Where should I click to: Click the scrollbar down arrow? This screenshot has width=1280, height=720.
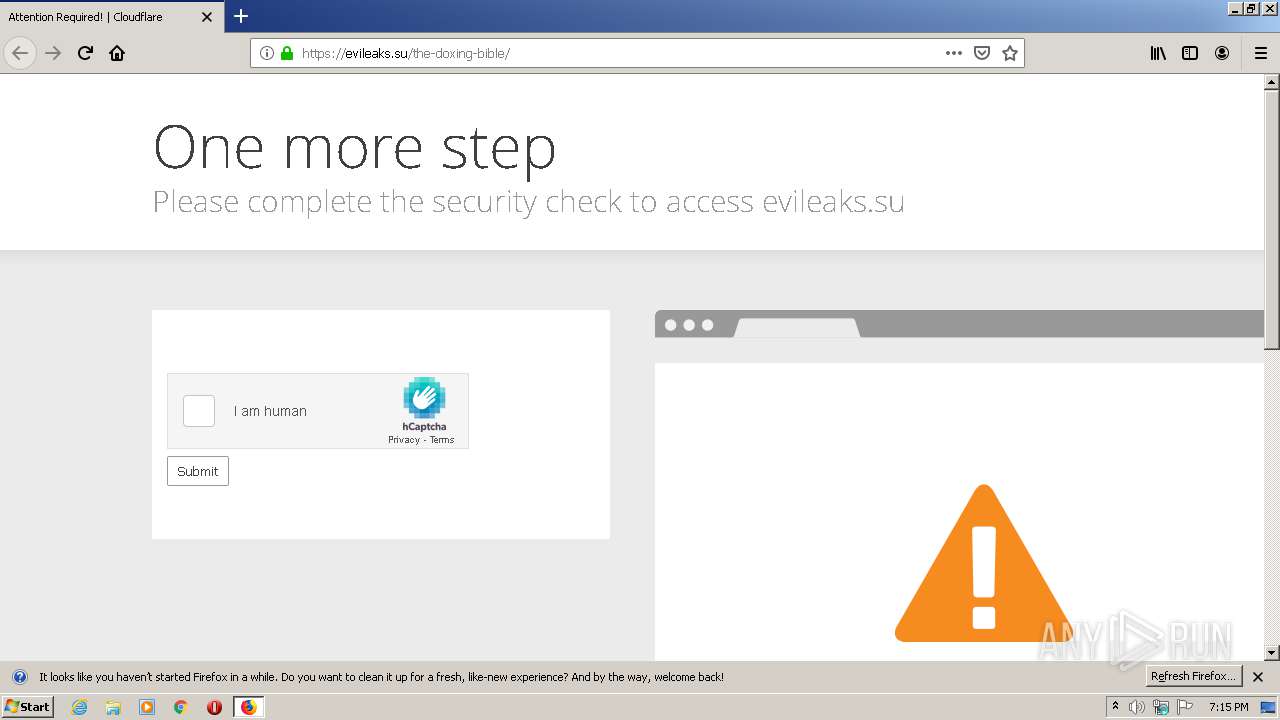(x=1272, y=653)
